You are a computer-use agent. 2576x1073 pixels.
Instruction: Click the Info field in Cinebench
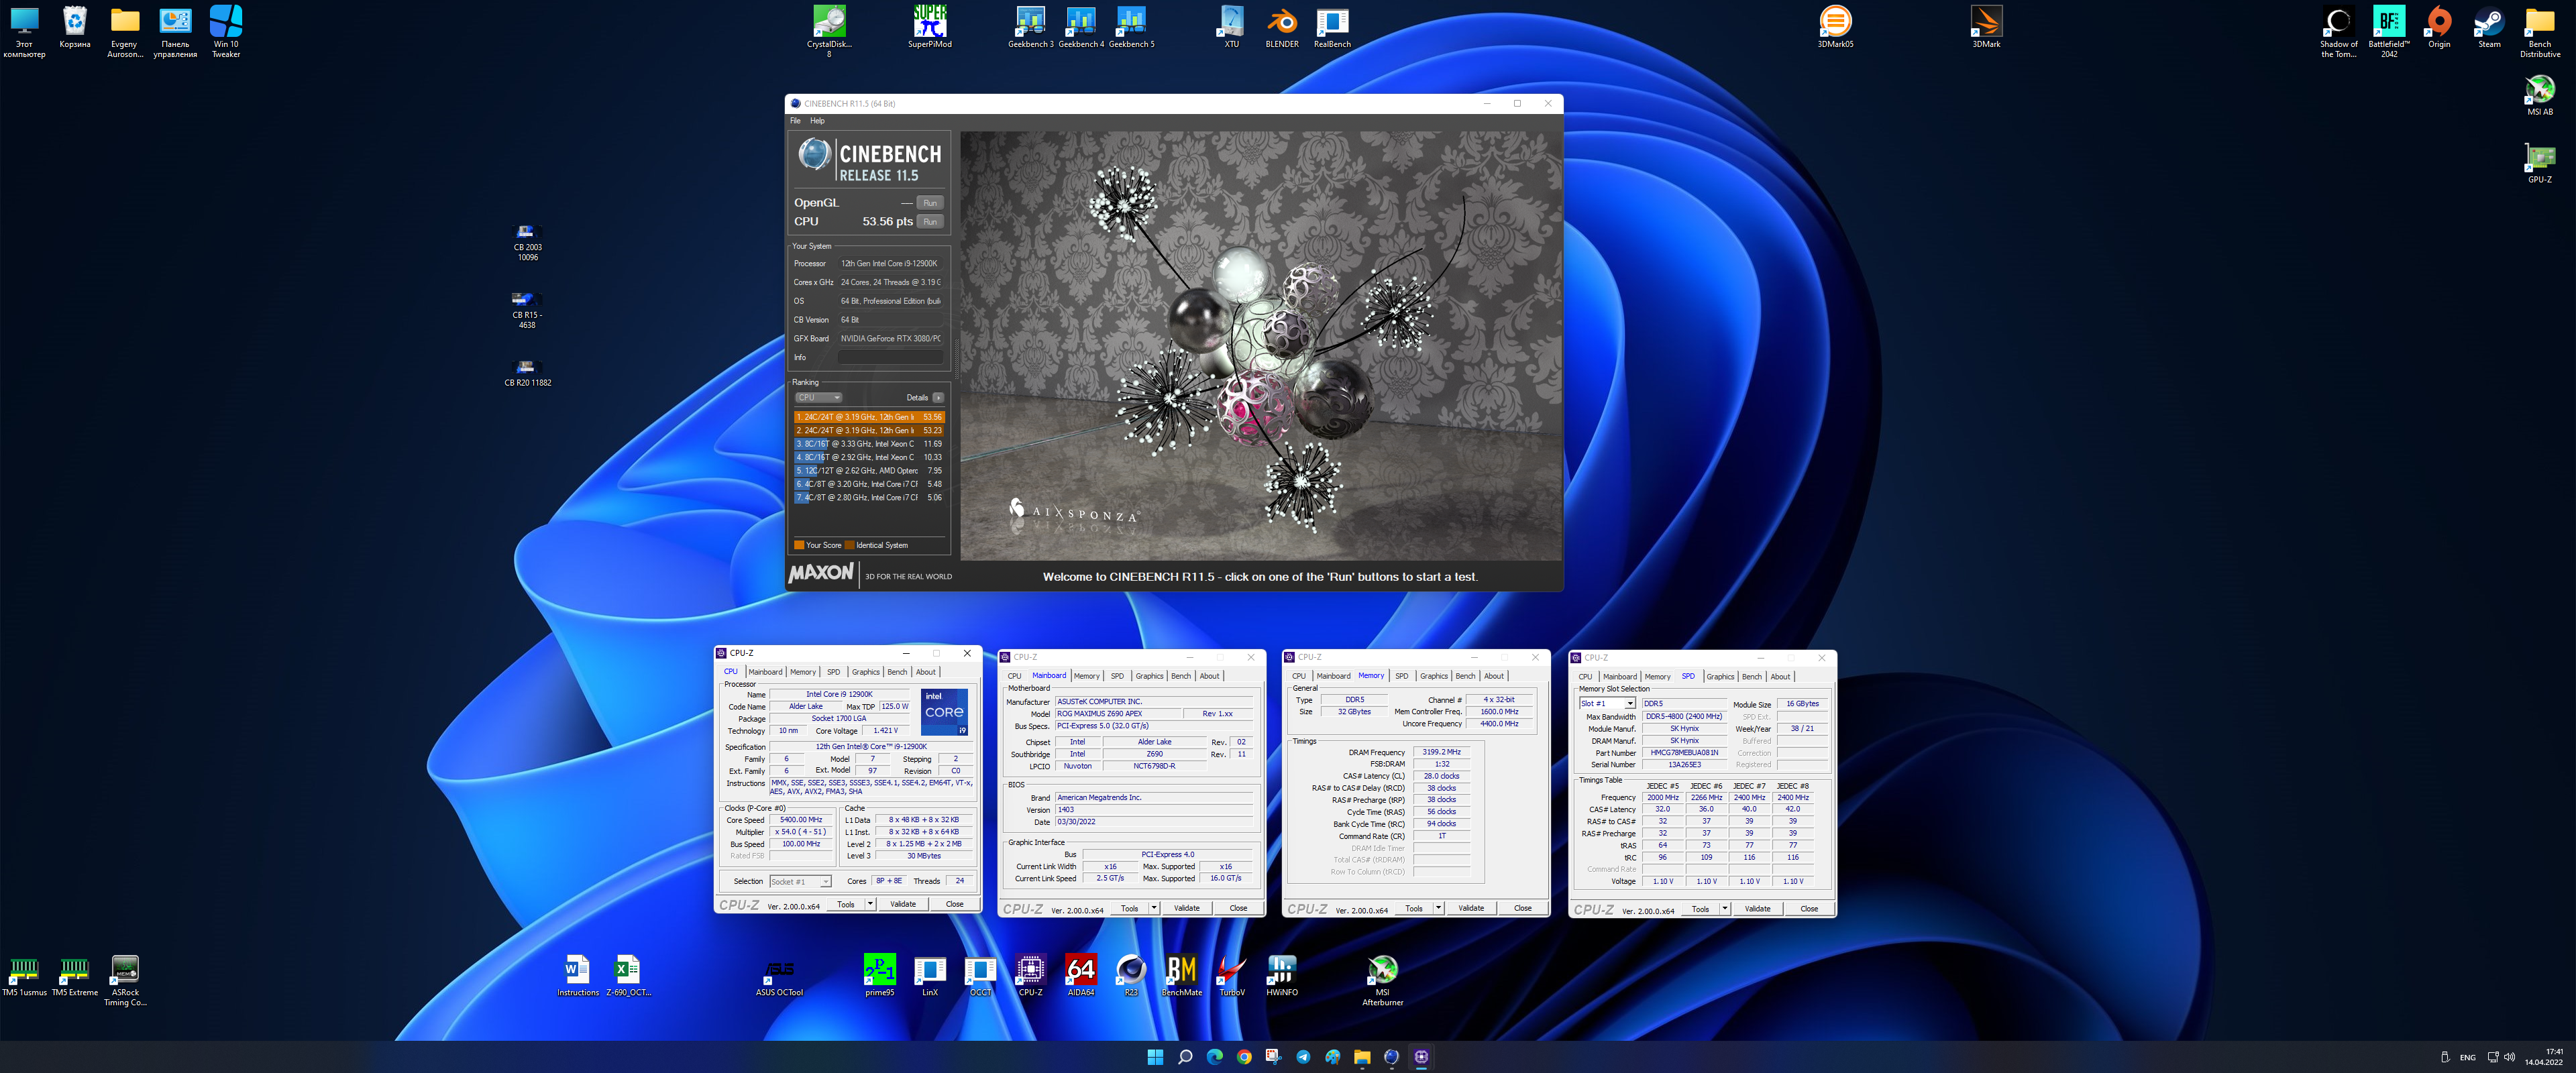(x=890, y=357)
